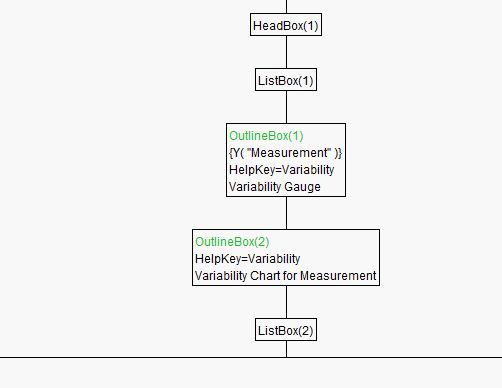
Task: Click connector between OutlineBox(1) and OutlineBox(2)
Action: [x=286, y=213]
